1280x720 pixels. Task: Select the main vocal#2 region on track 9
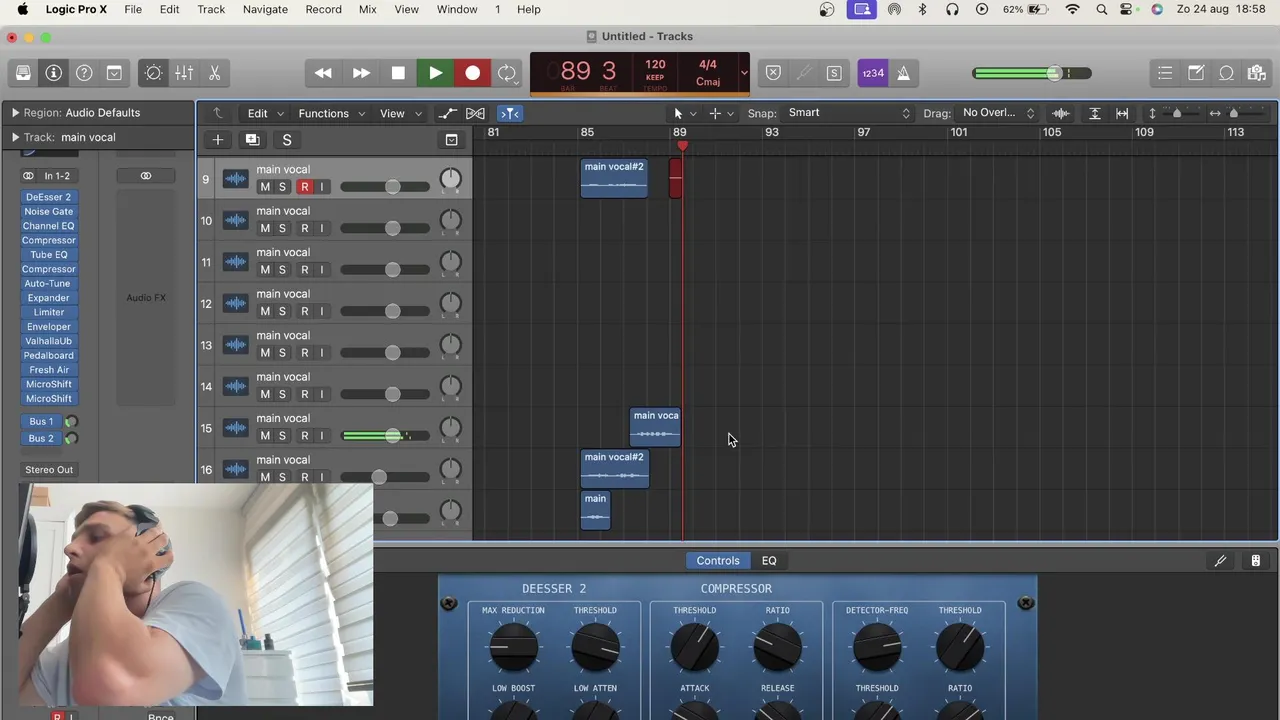(614, 178)
